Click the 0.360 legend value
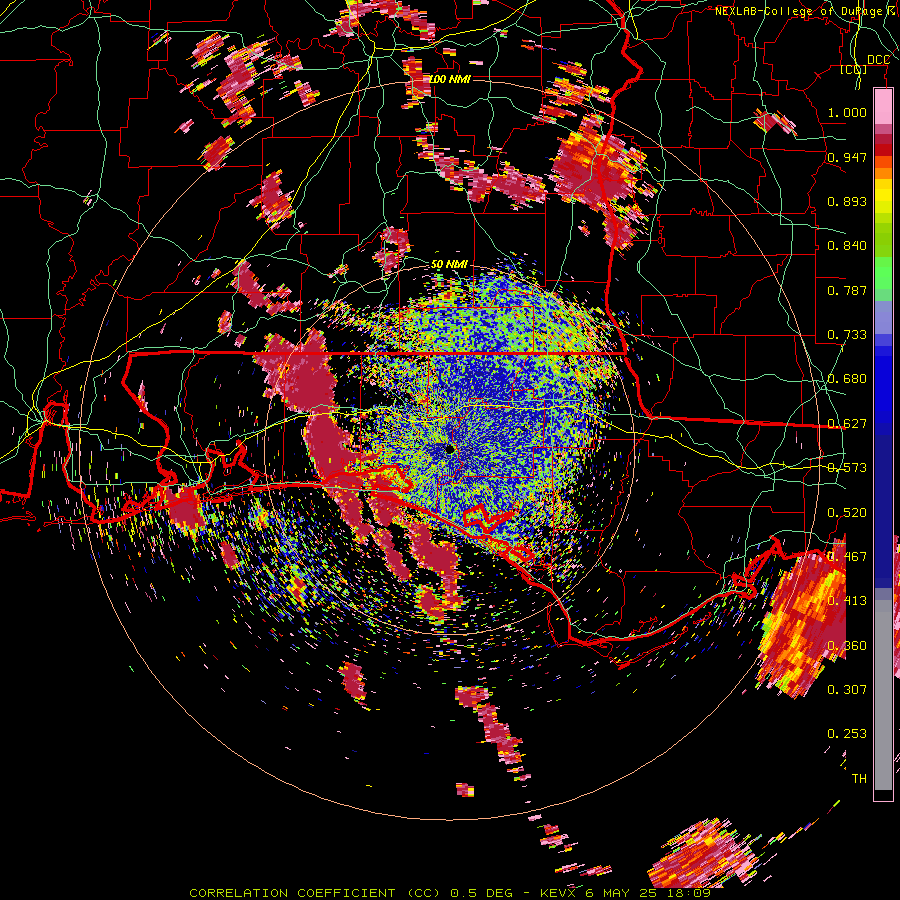 [847, 646]
